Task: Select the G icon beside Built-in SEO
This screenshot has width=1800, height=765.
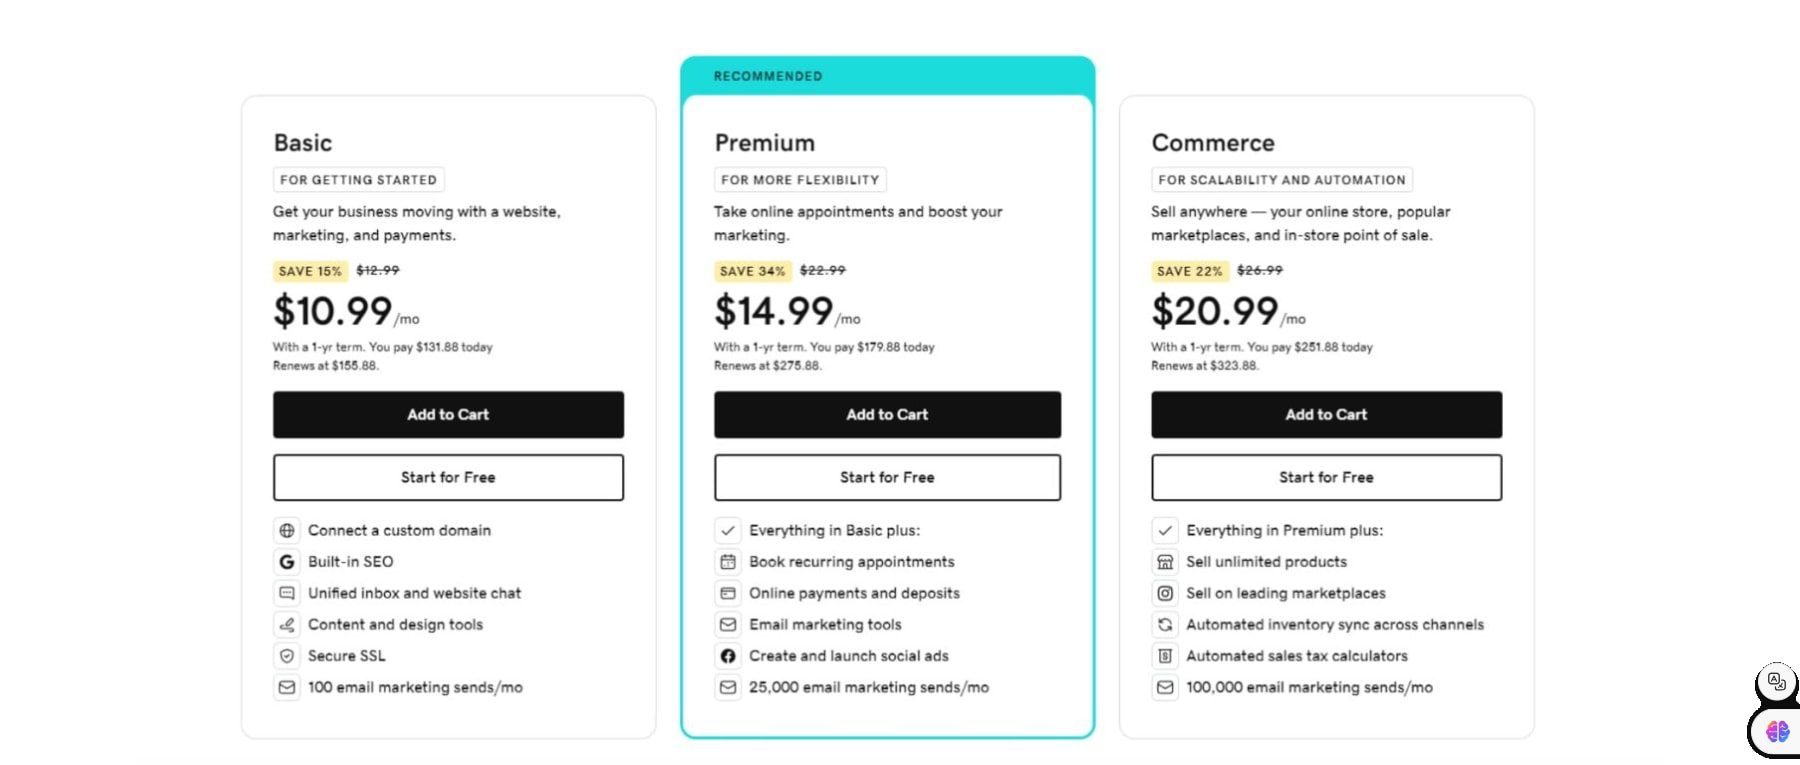Action: coord(287,561)
